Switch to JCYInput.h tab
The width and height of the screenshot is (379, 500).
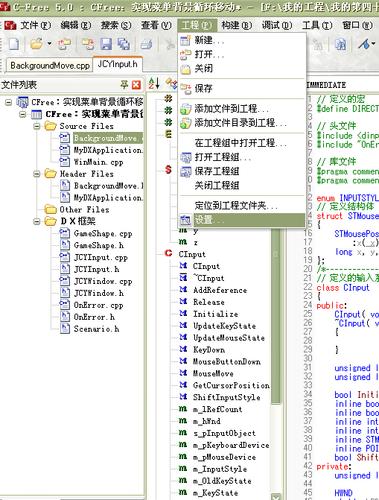(117, 64)
